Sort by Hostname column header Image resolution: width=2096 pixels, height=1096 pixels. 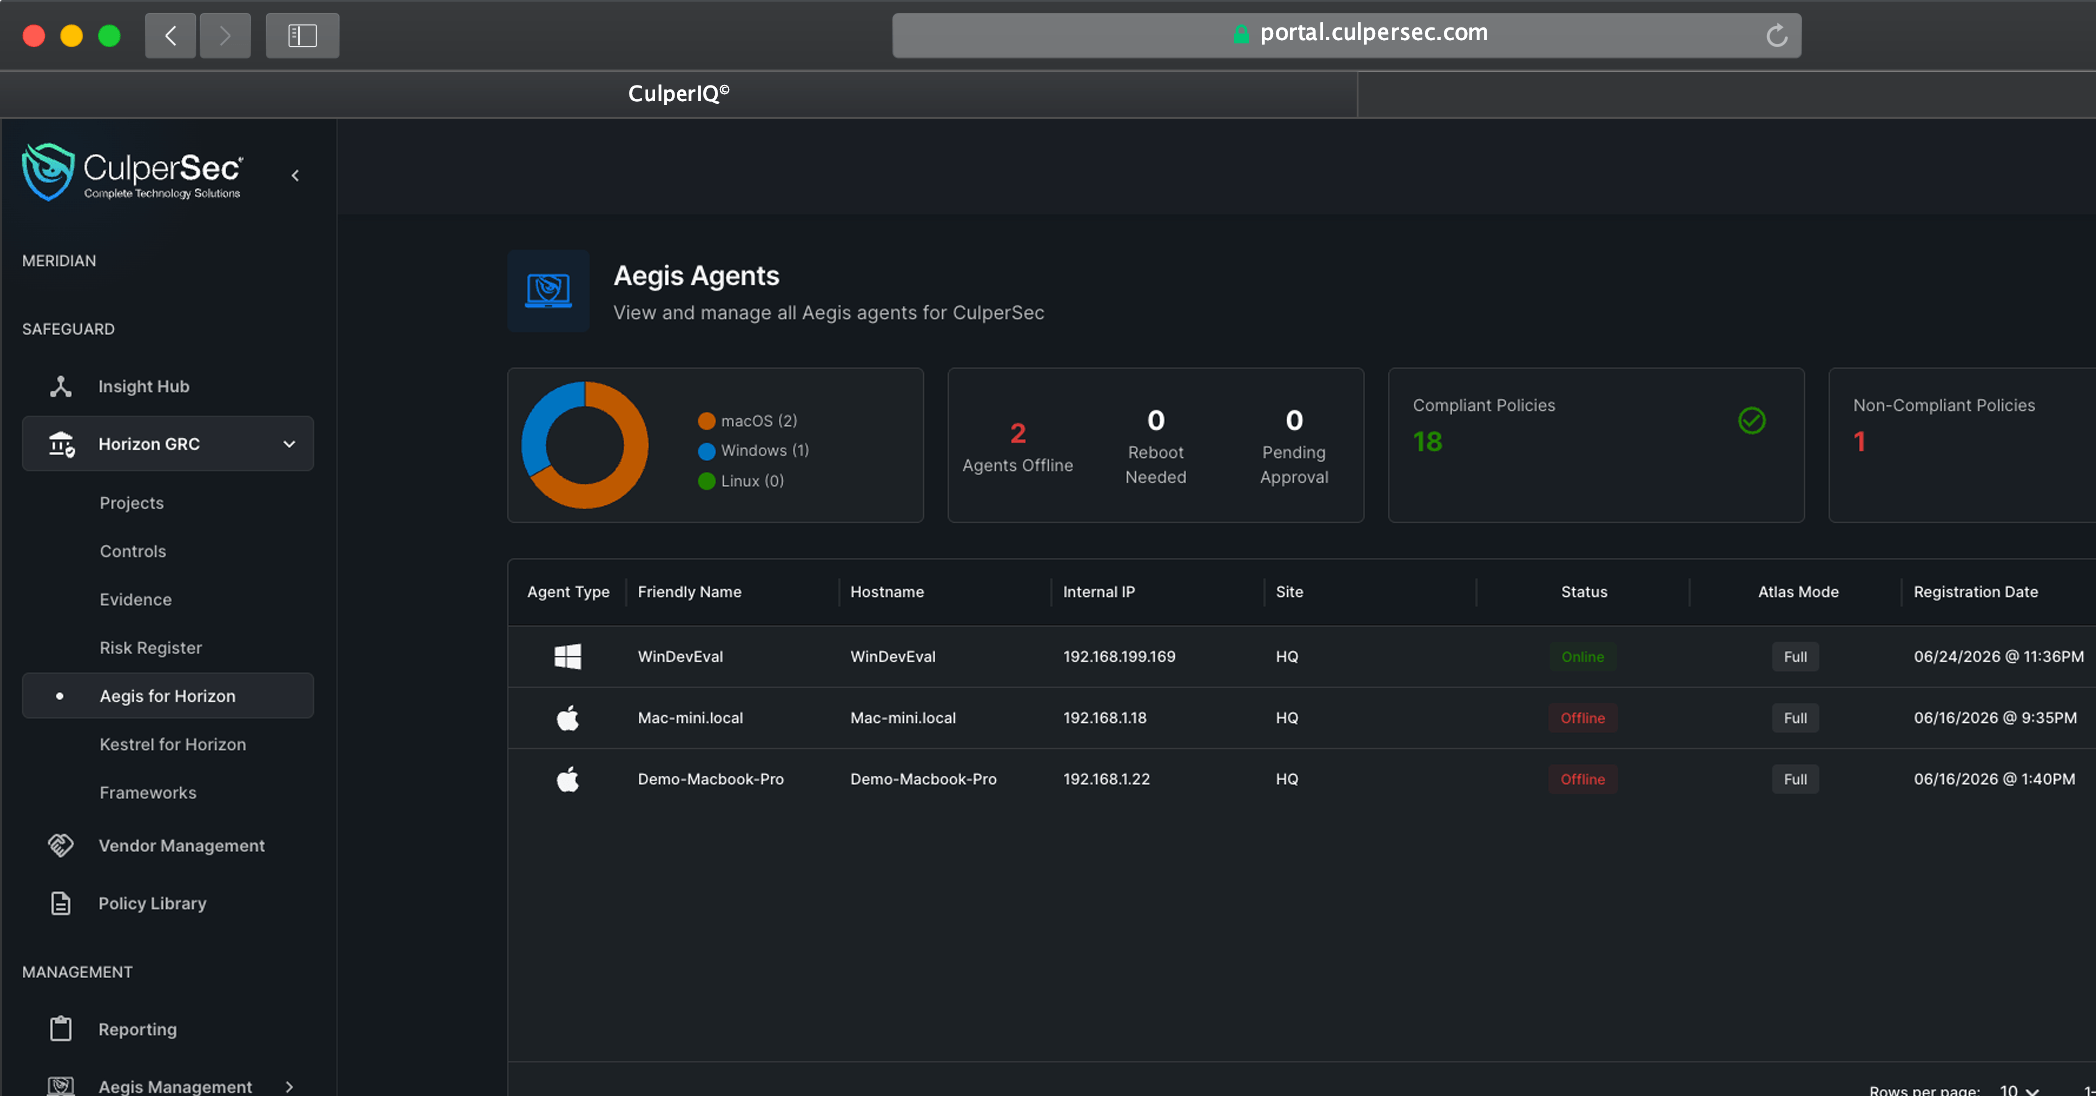click(x=887, y=592)
